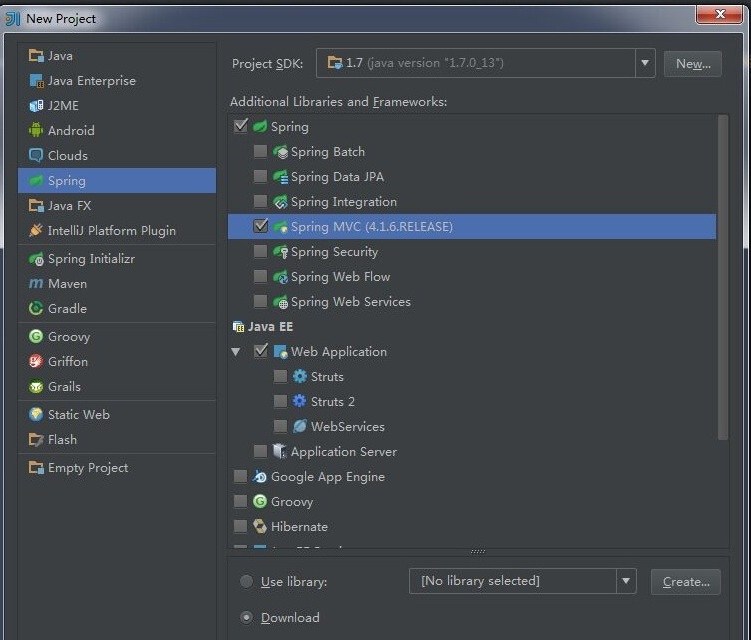Open the library selection dropdown arrow
The image size is (751, 640).
point(626,581)
